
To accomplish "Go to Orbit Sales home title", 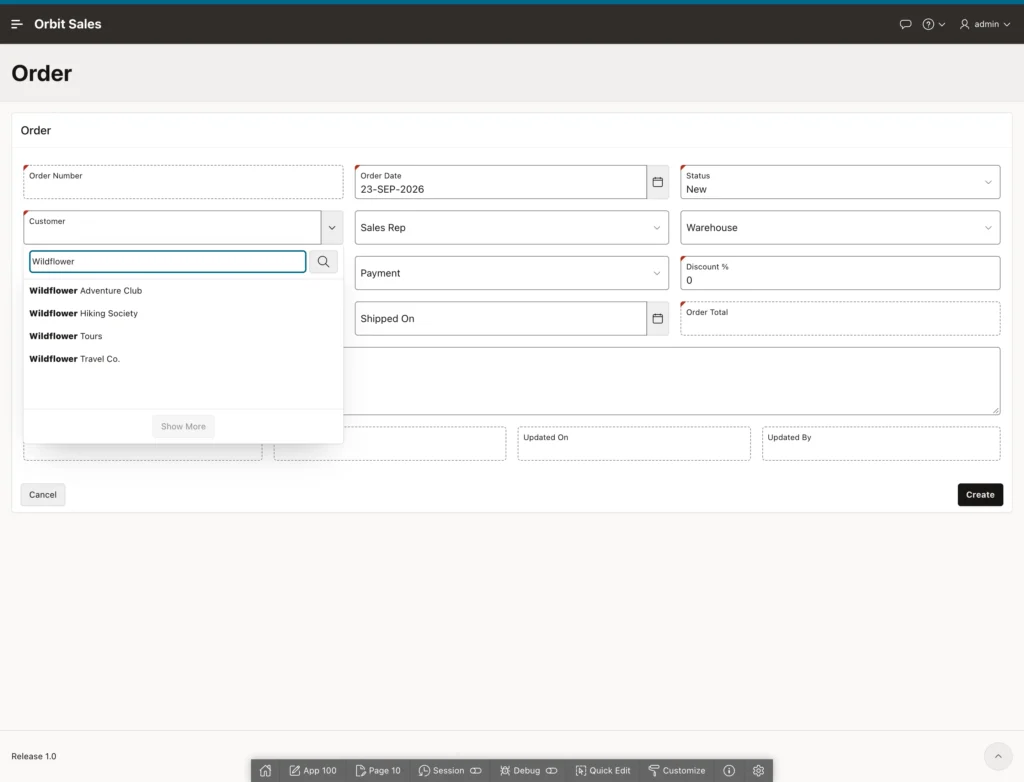I will [68, 24].
